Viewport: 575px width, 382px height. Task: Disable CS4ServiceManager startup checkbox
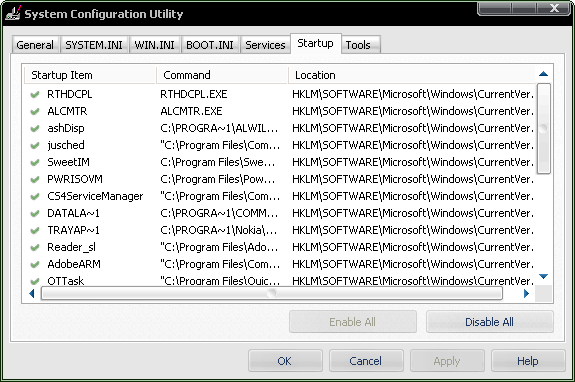(x=35, y=196)
